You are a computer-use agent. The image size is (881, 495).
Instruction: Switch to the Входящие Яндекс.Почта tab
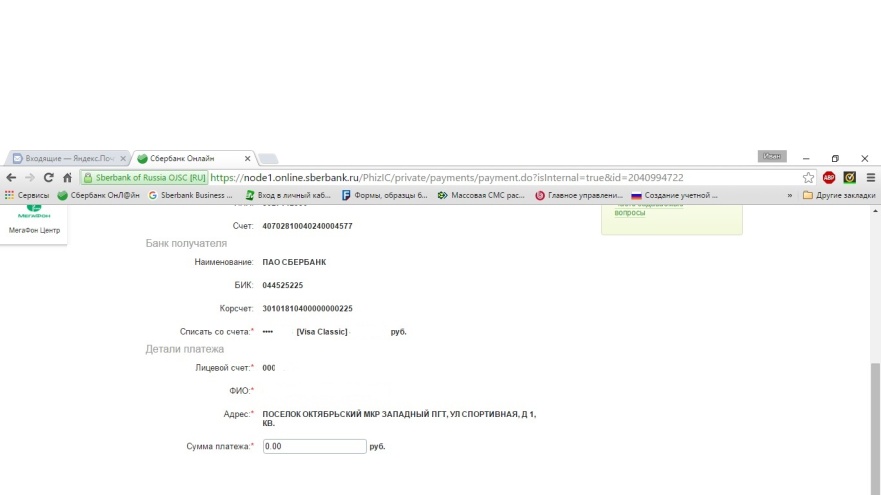click(65, 159)
